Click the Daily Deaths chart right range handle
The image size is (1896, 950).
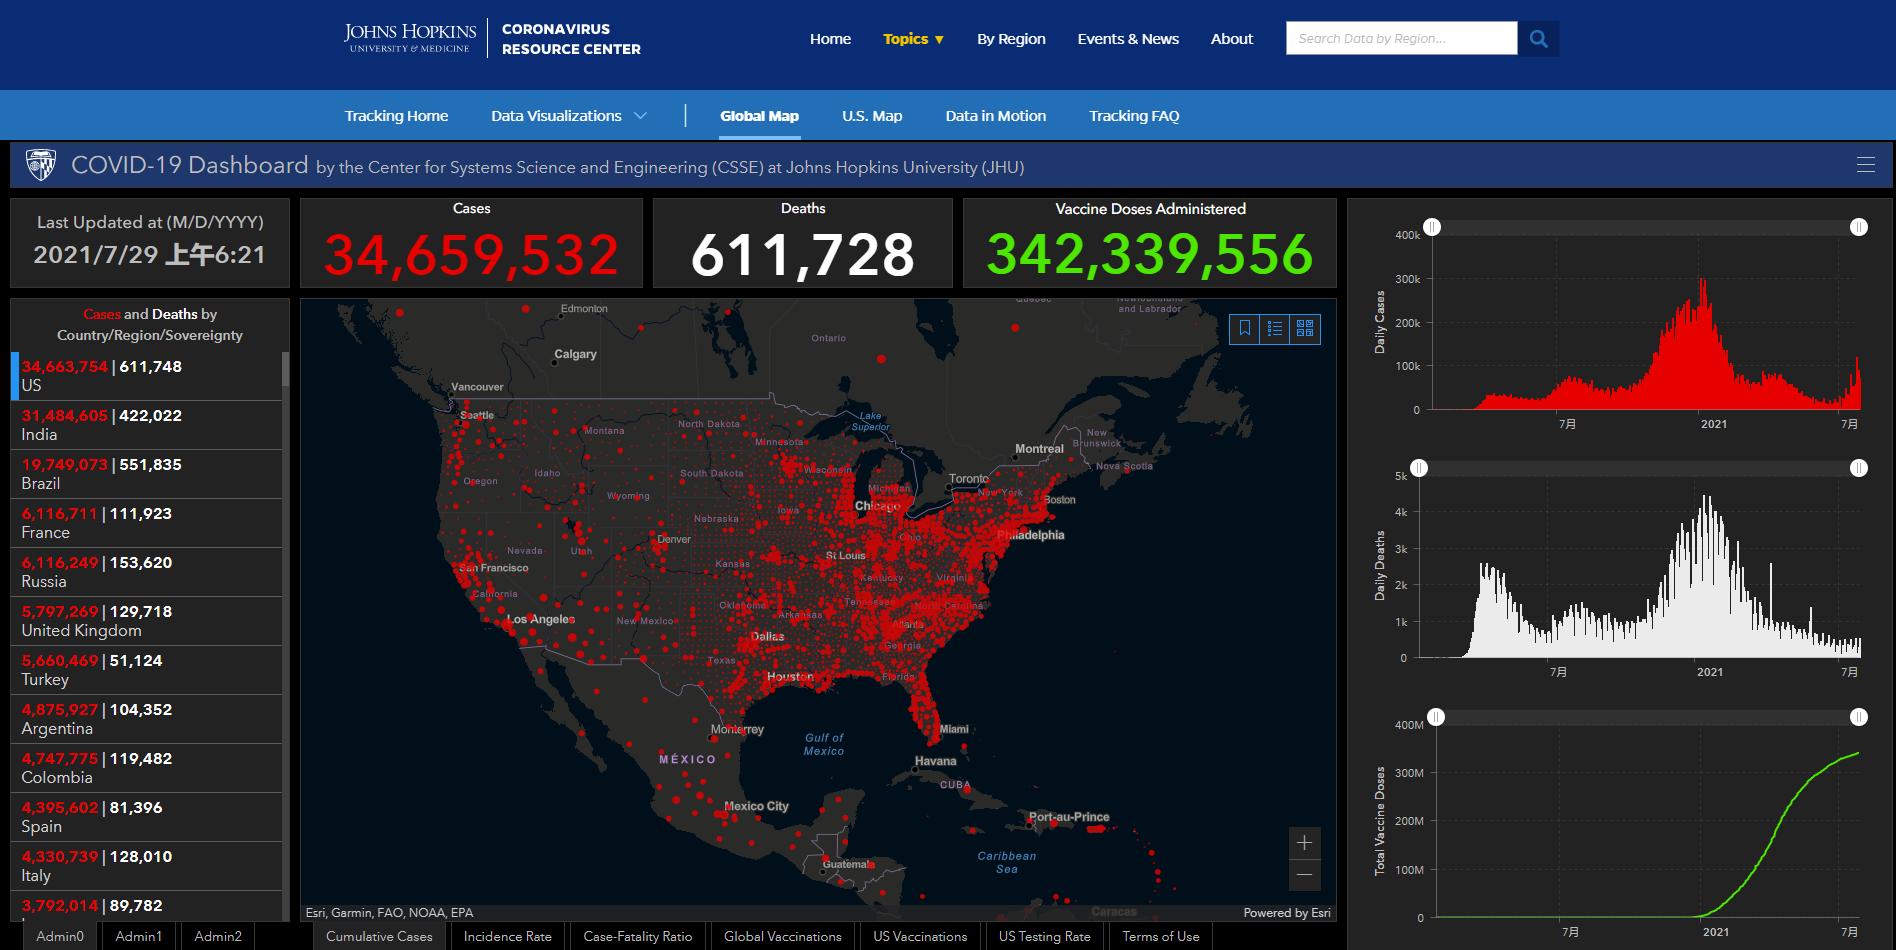pos(1858,468)
